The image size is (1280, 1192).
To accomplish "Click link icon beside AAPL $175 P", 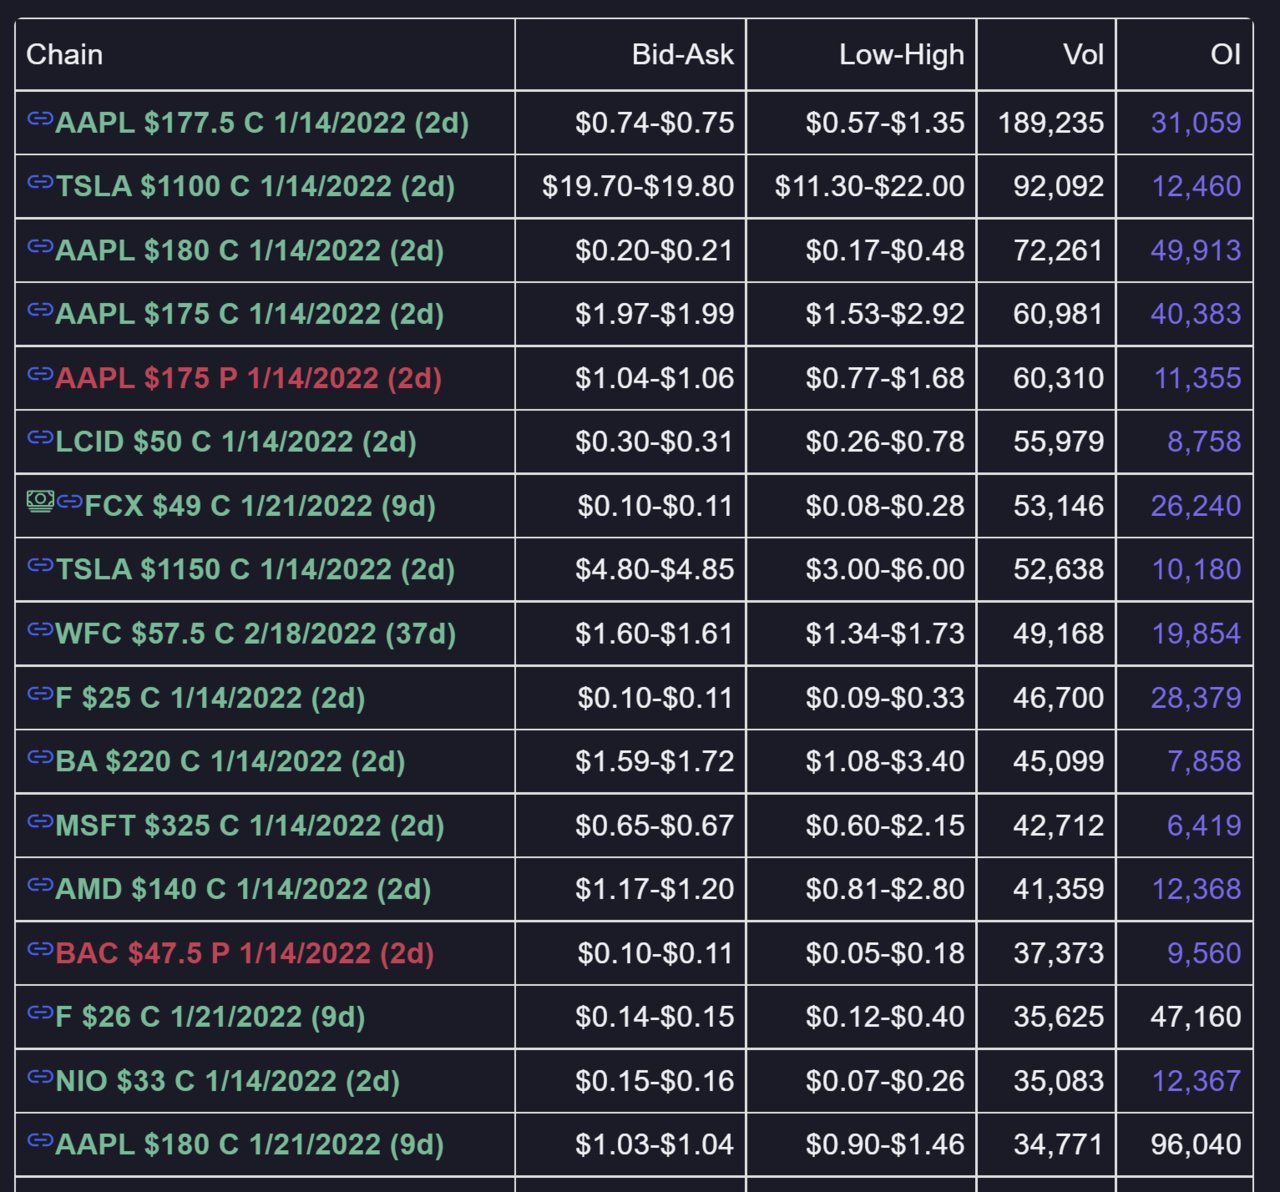I will point(40,374).
